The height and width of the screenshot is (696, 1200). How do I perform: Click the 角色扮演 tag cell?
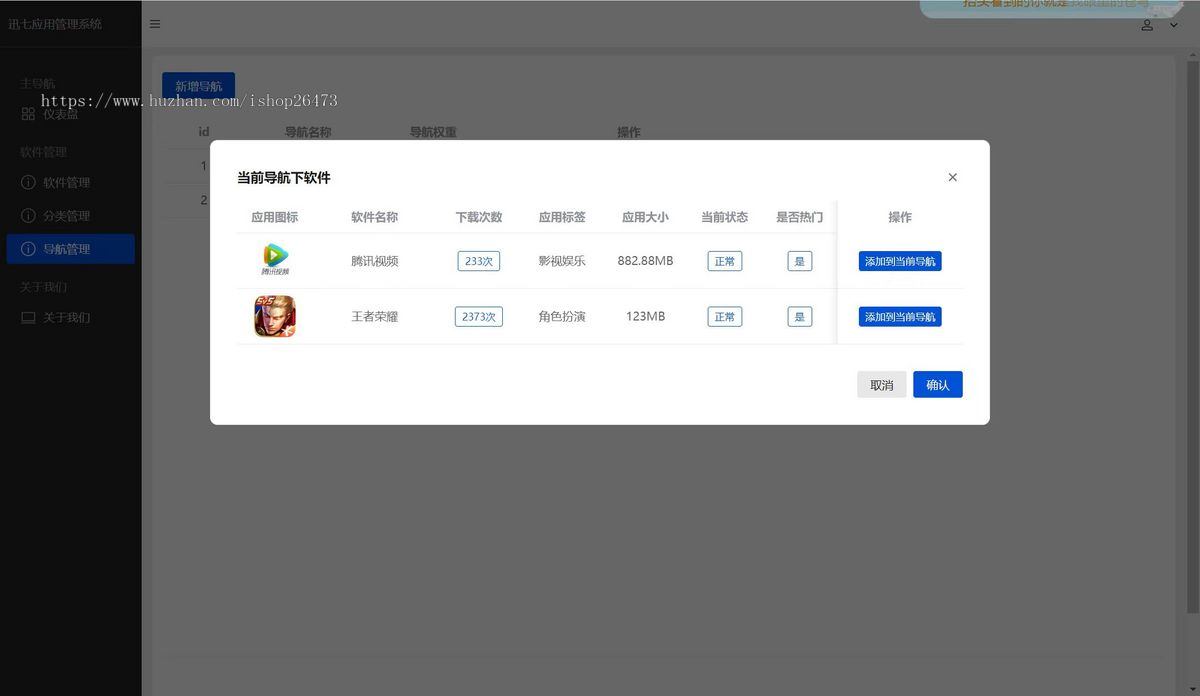coord(562,316)
